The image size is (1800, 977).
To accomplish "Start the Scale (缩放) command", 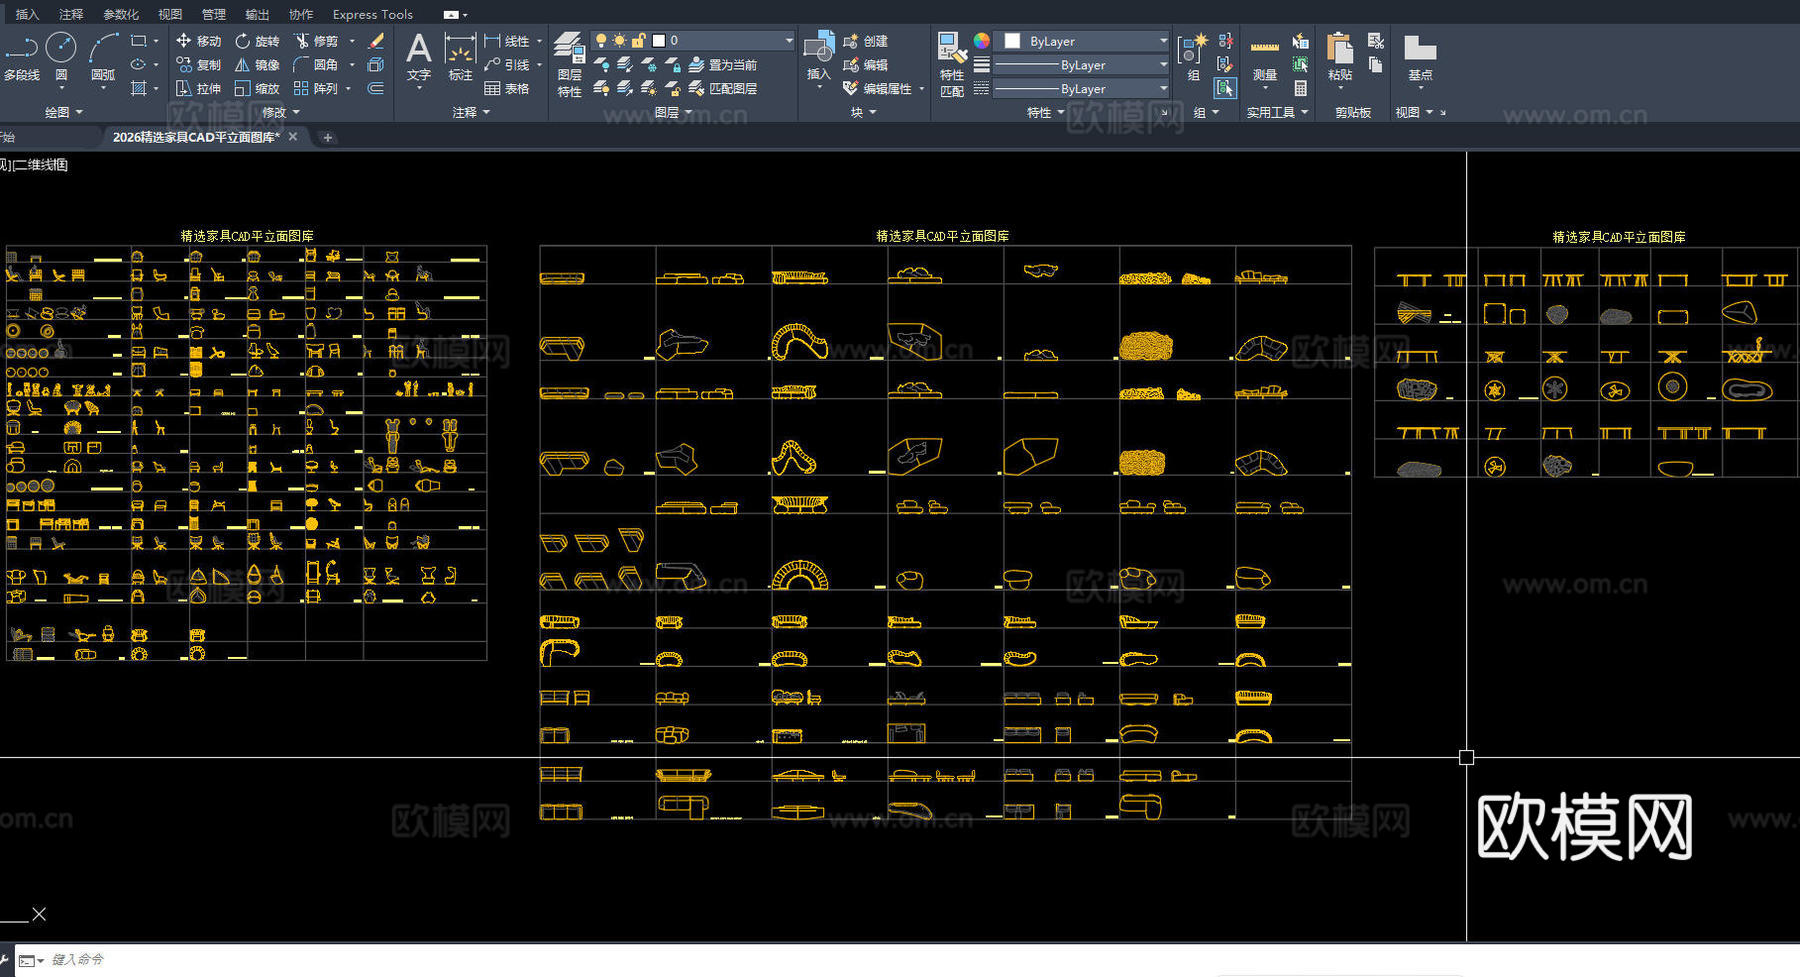I will (x=257, y=88).
